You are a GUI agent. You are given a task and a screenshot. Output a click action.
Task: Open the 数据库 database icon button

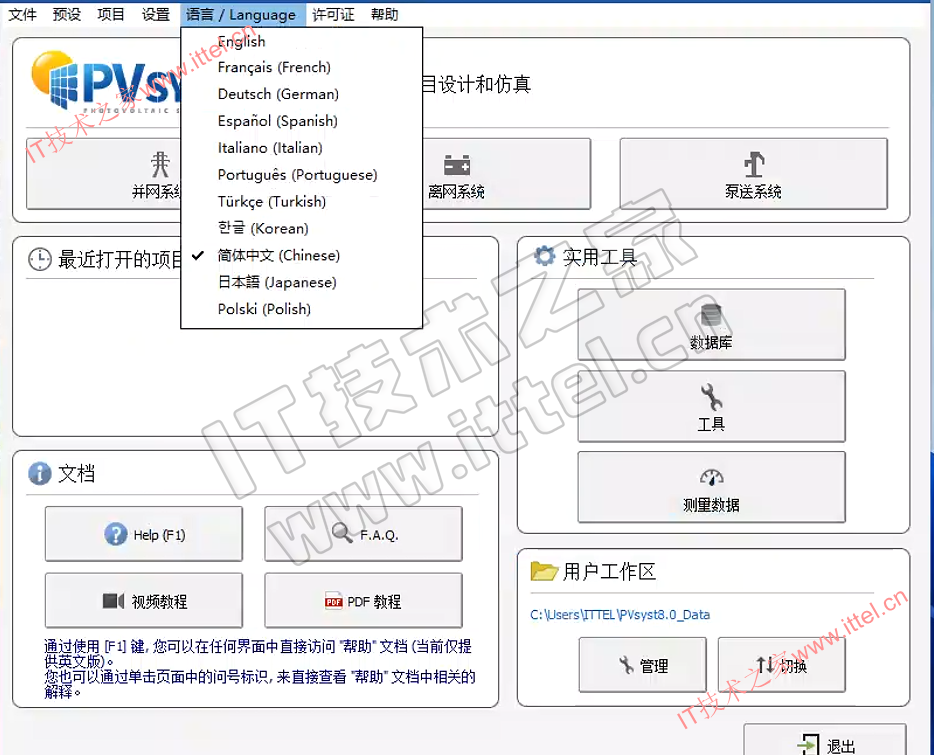click(x=711, y=317)
